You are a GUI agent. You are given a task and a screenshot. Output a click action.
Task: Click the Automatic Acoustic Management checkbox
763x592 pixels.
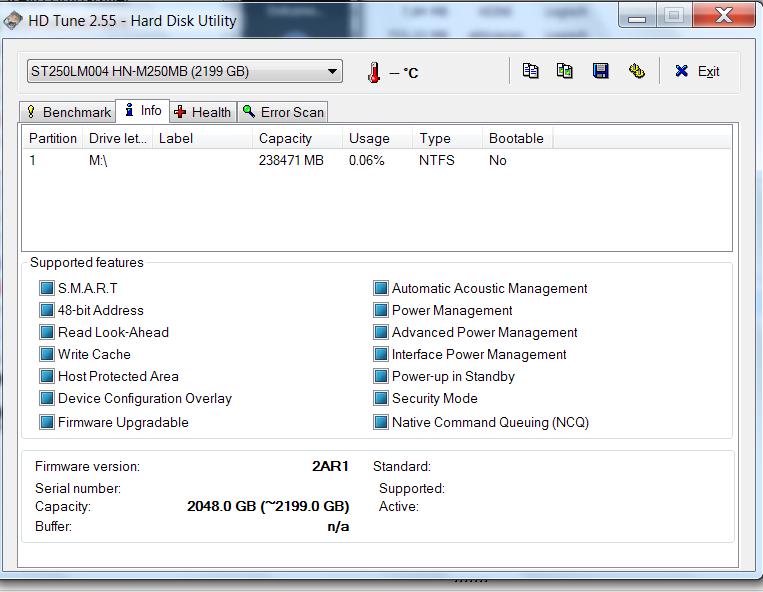(x=381, y=288)
